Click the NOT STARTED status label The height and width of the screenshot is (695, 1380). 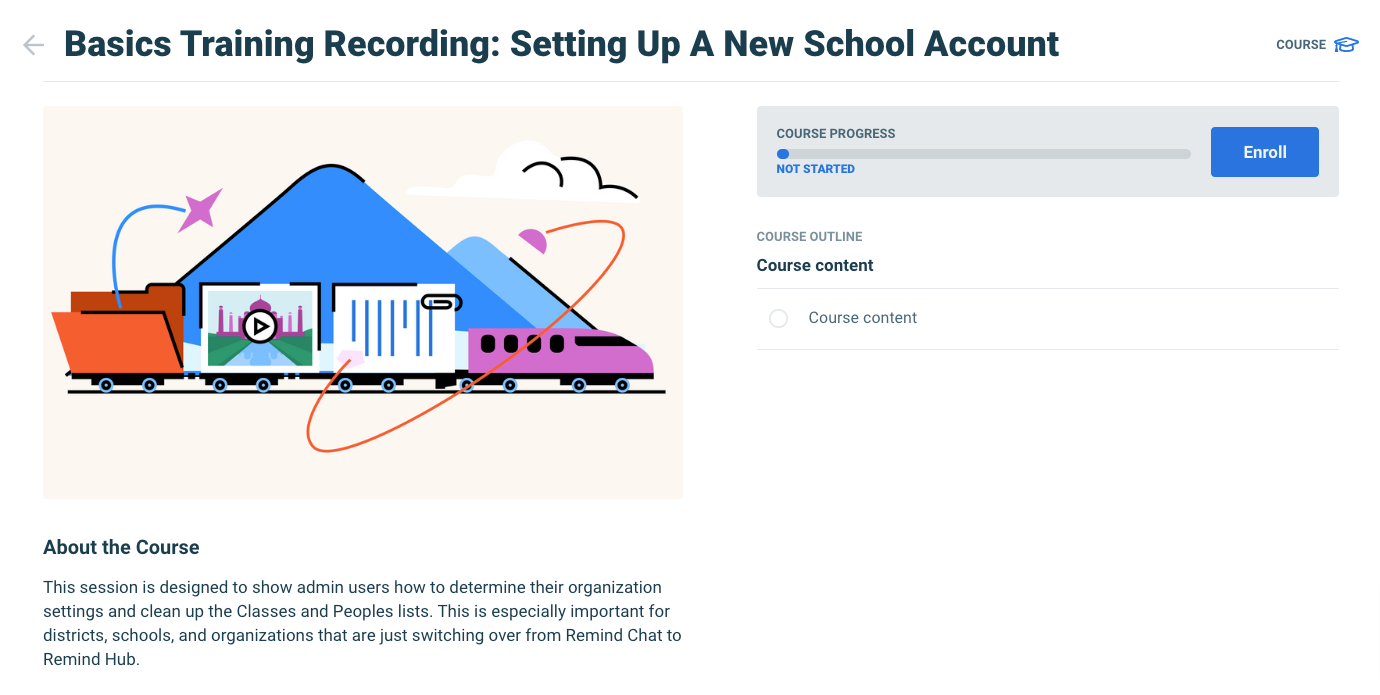tap(815, 169)
